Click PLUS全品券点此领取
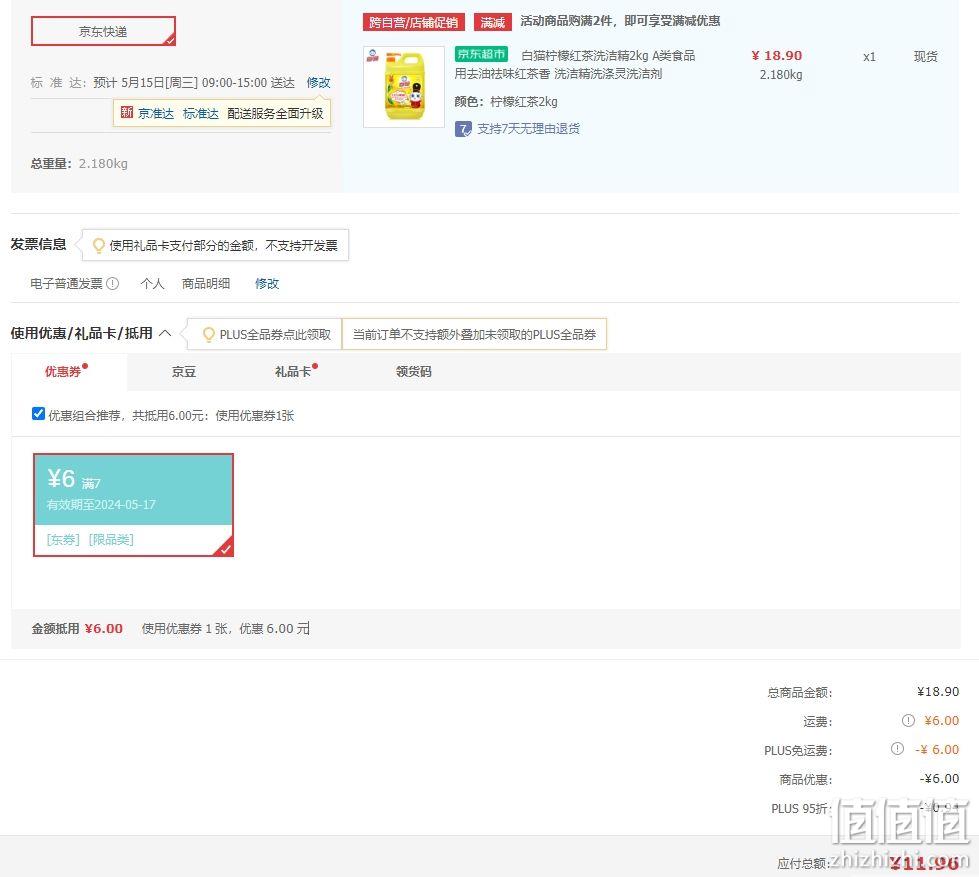This screenshot has width=979, height=877. [x=275, y=335]
